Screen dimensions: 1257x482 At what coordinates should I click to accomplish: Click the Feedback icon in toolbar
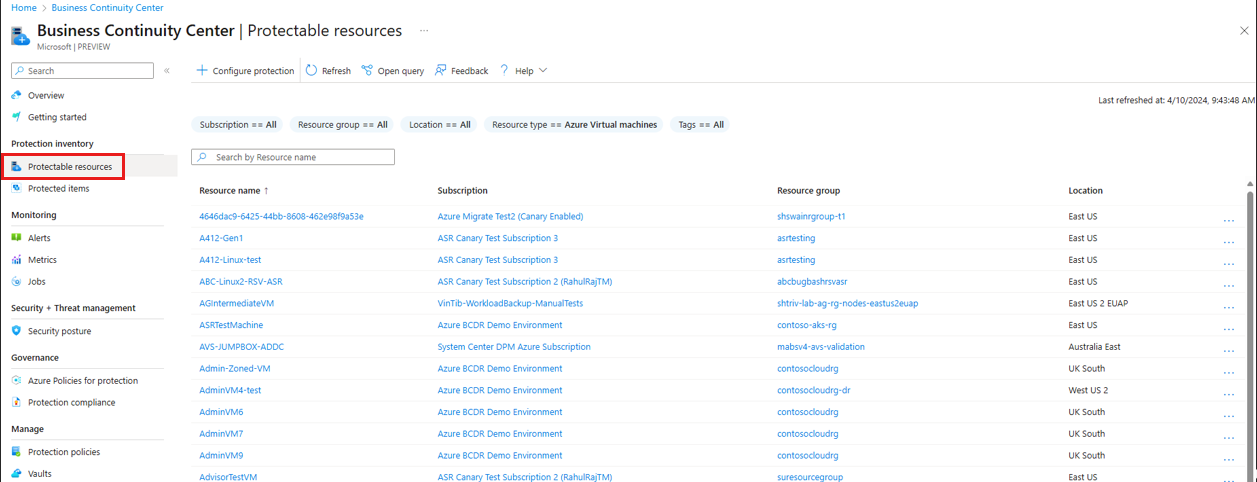click(441, 71)
